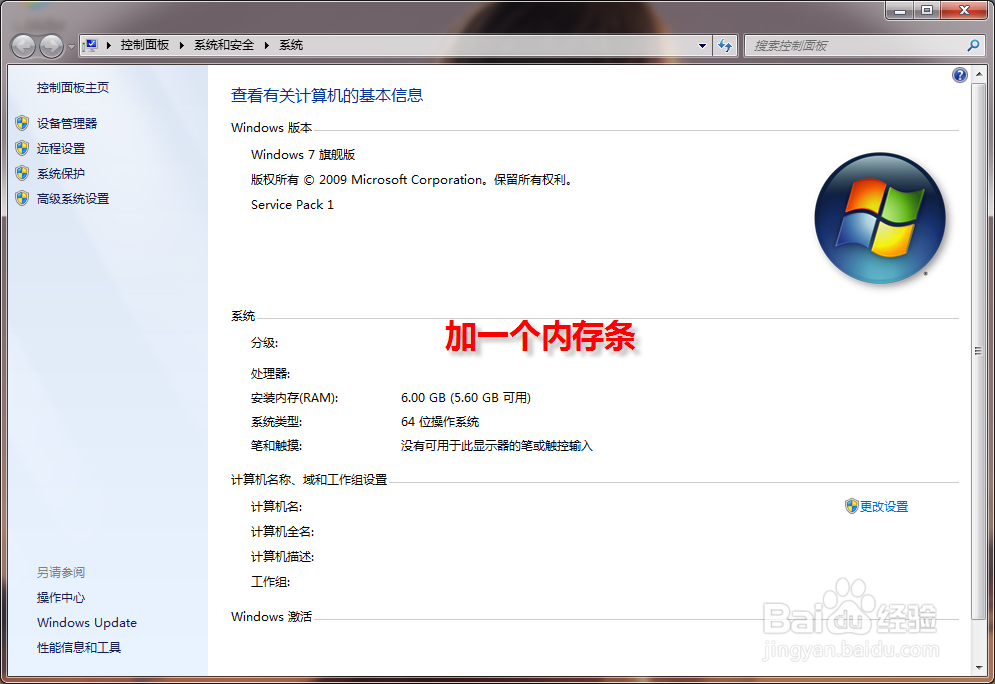Image resolution: width=995 pixels, height=684 pixels.
Task: Click the vertical scrollbar thumb
Action: 978,350
